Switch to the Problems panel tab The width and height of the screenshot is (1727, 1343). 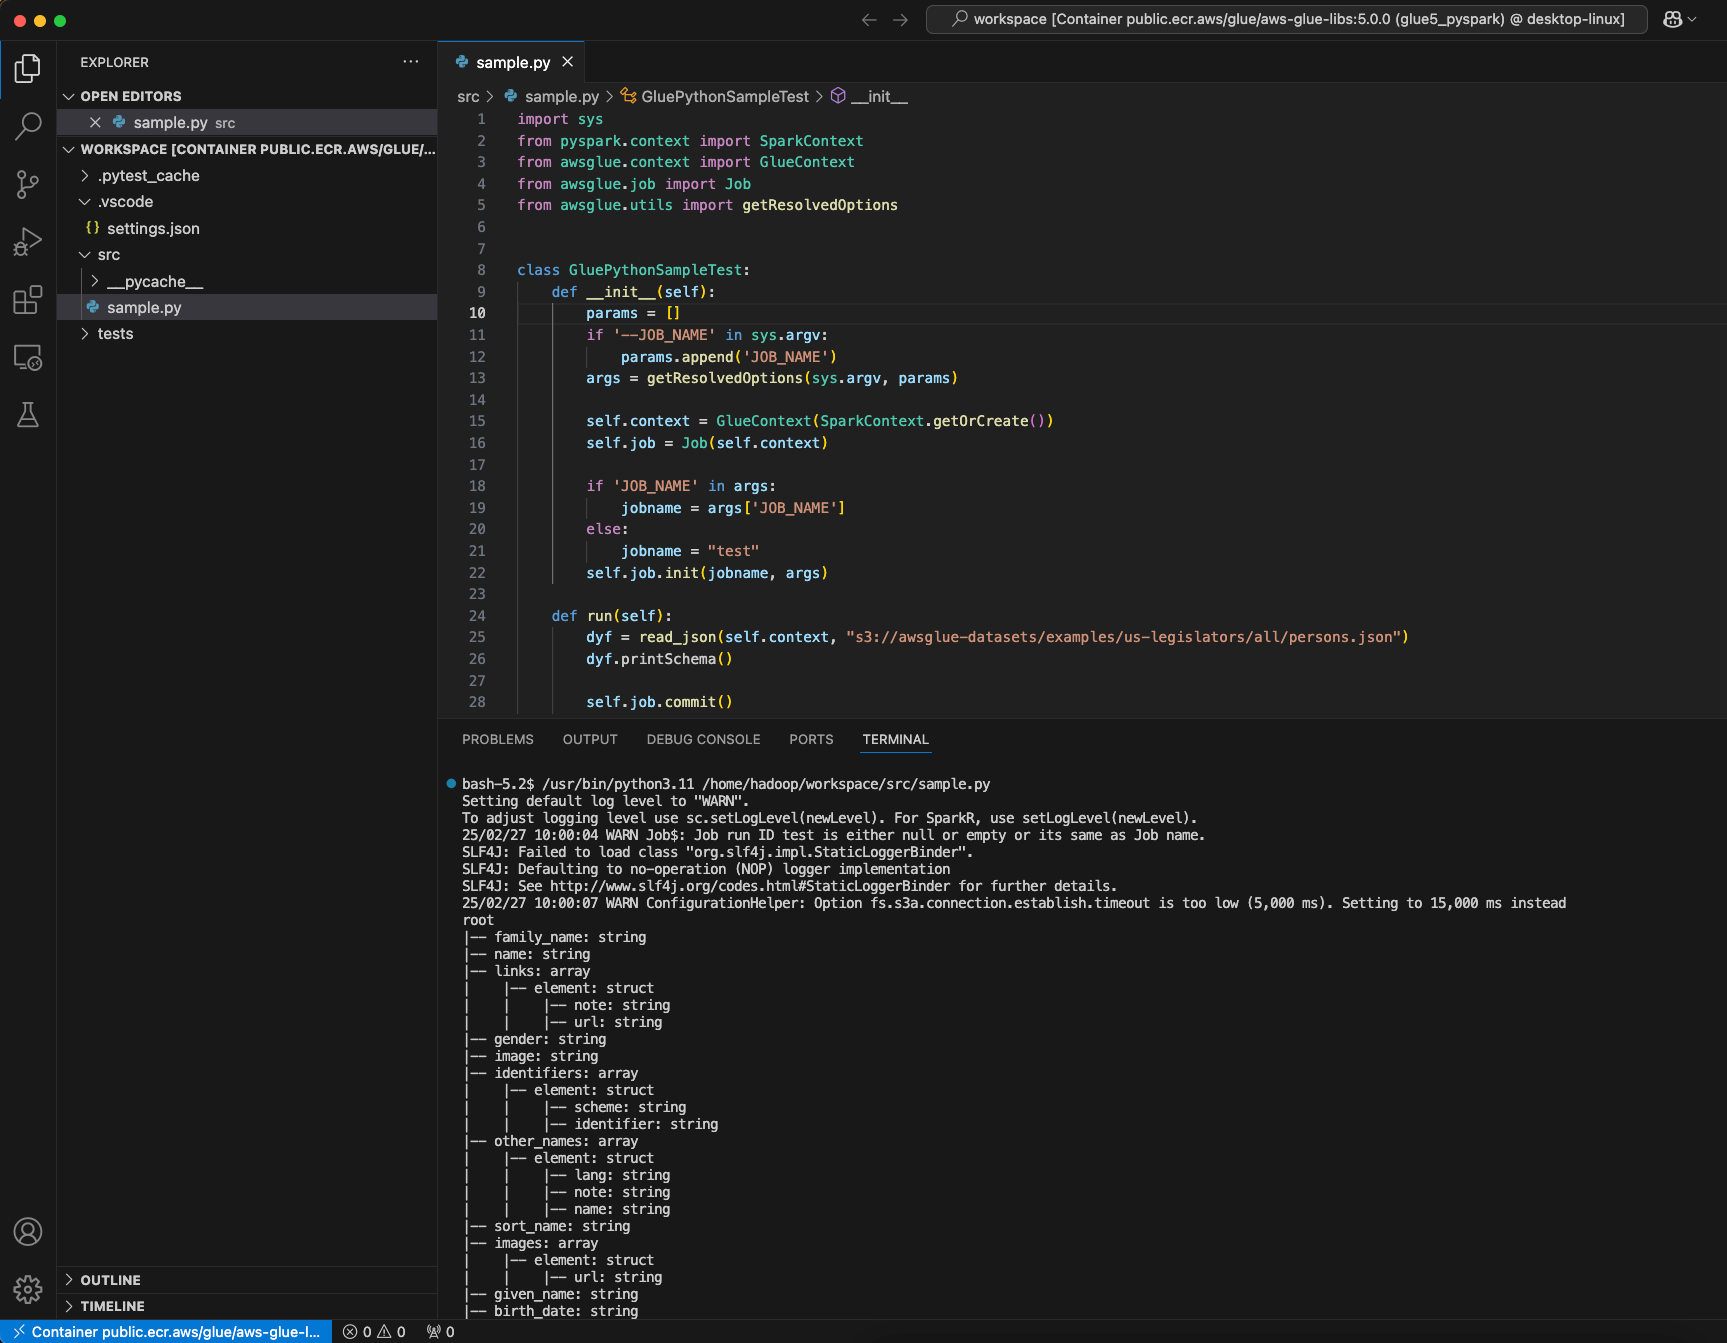click(x=498, y=739)
